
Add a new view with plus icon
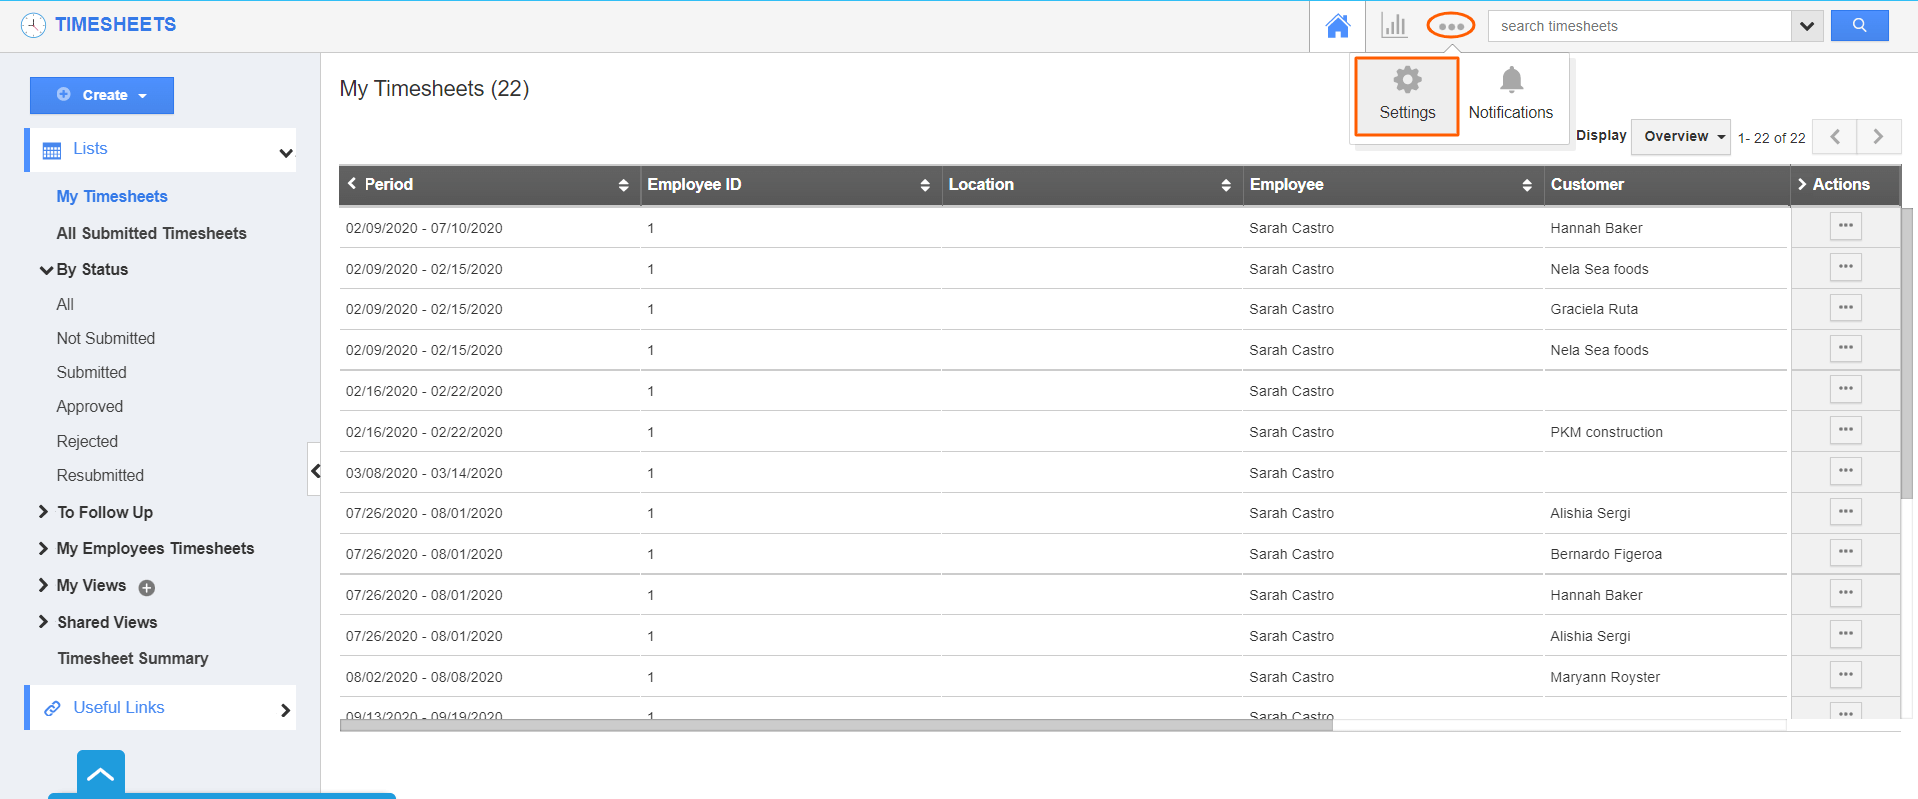pos(147,588)
